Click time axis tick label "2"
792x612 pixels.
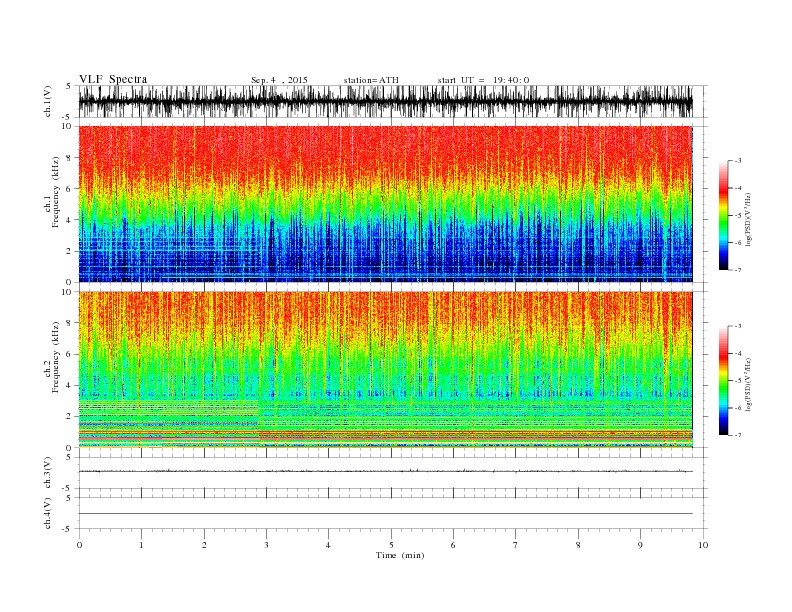coord(204,545)
